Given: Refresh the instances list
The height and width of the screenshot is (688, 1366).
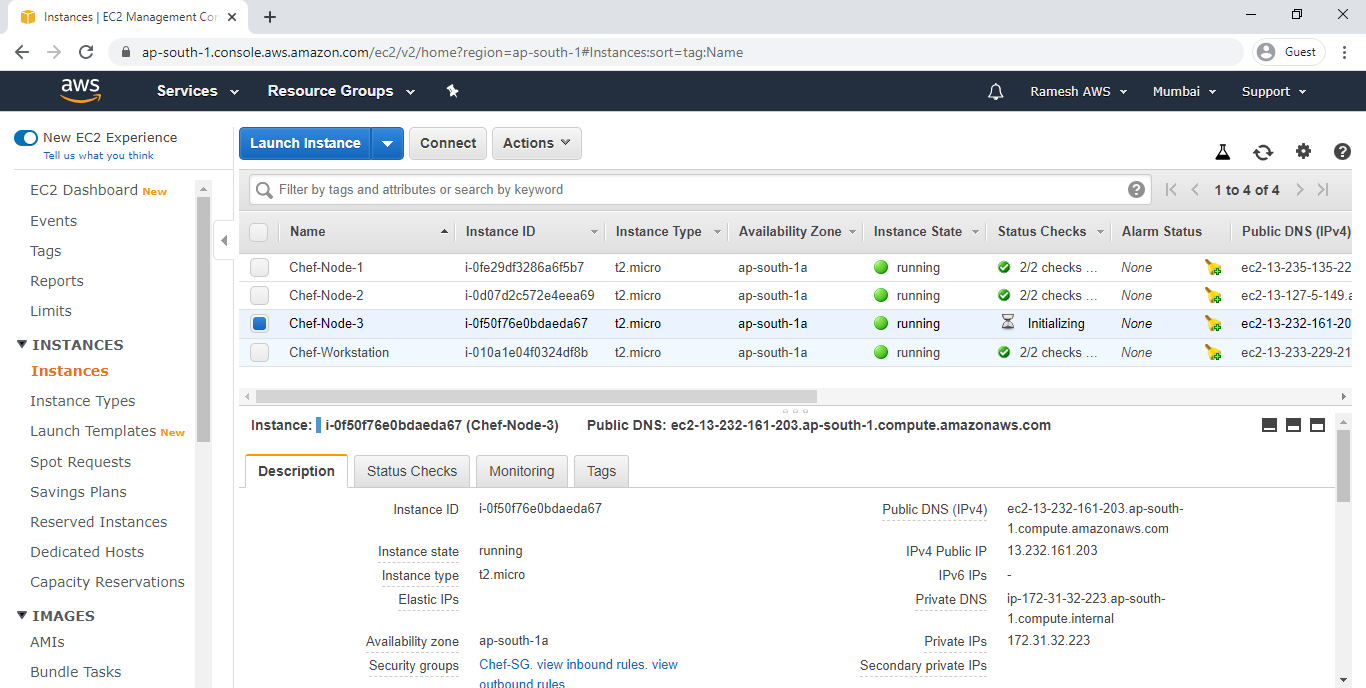Looking at the screenshot, I should pos(1263,152).
